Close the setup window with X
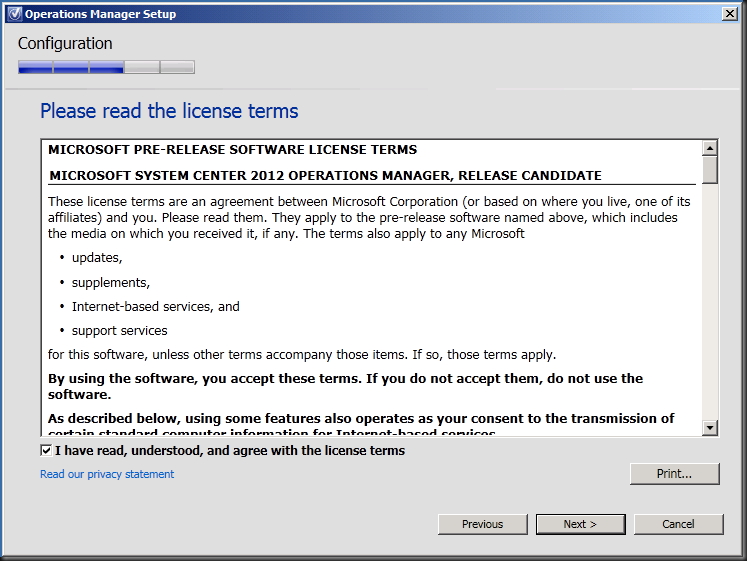This screenshot has height=561, width=747. [729, 14]
